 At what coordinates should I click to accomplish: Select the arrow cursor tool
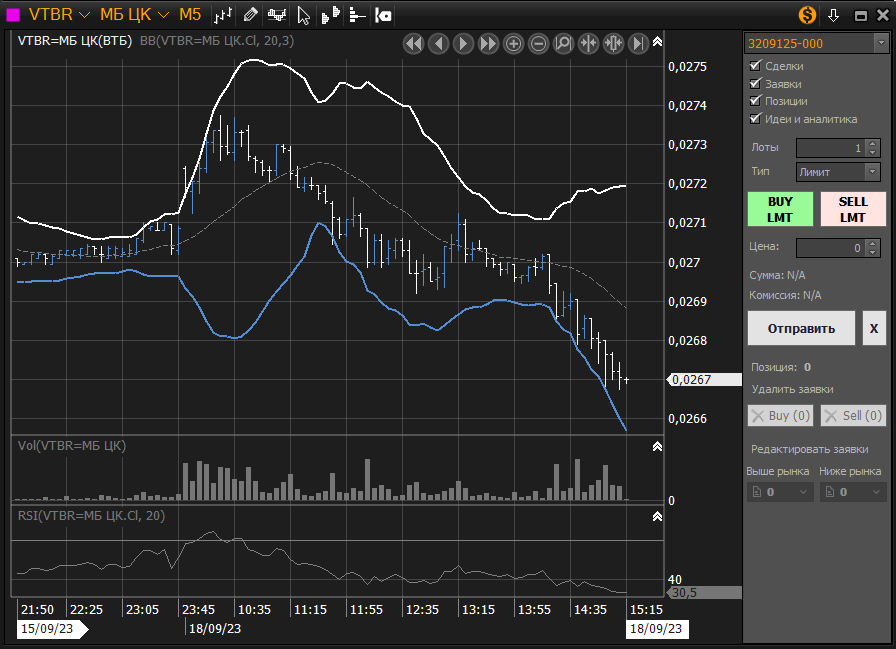[x=304, y=15]
